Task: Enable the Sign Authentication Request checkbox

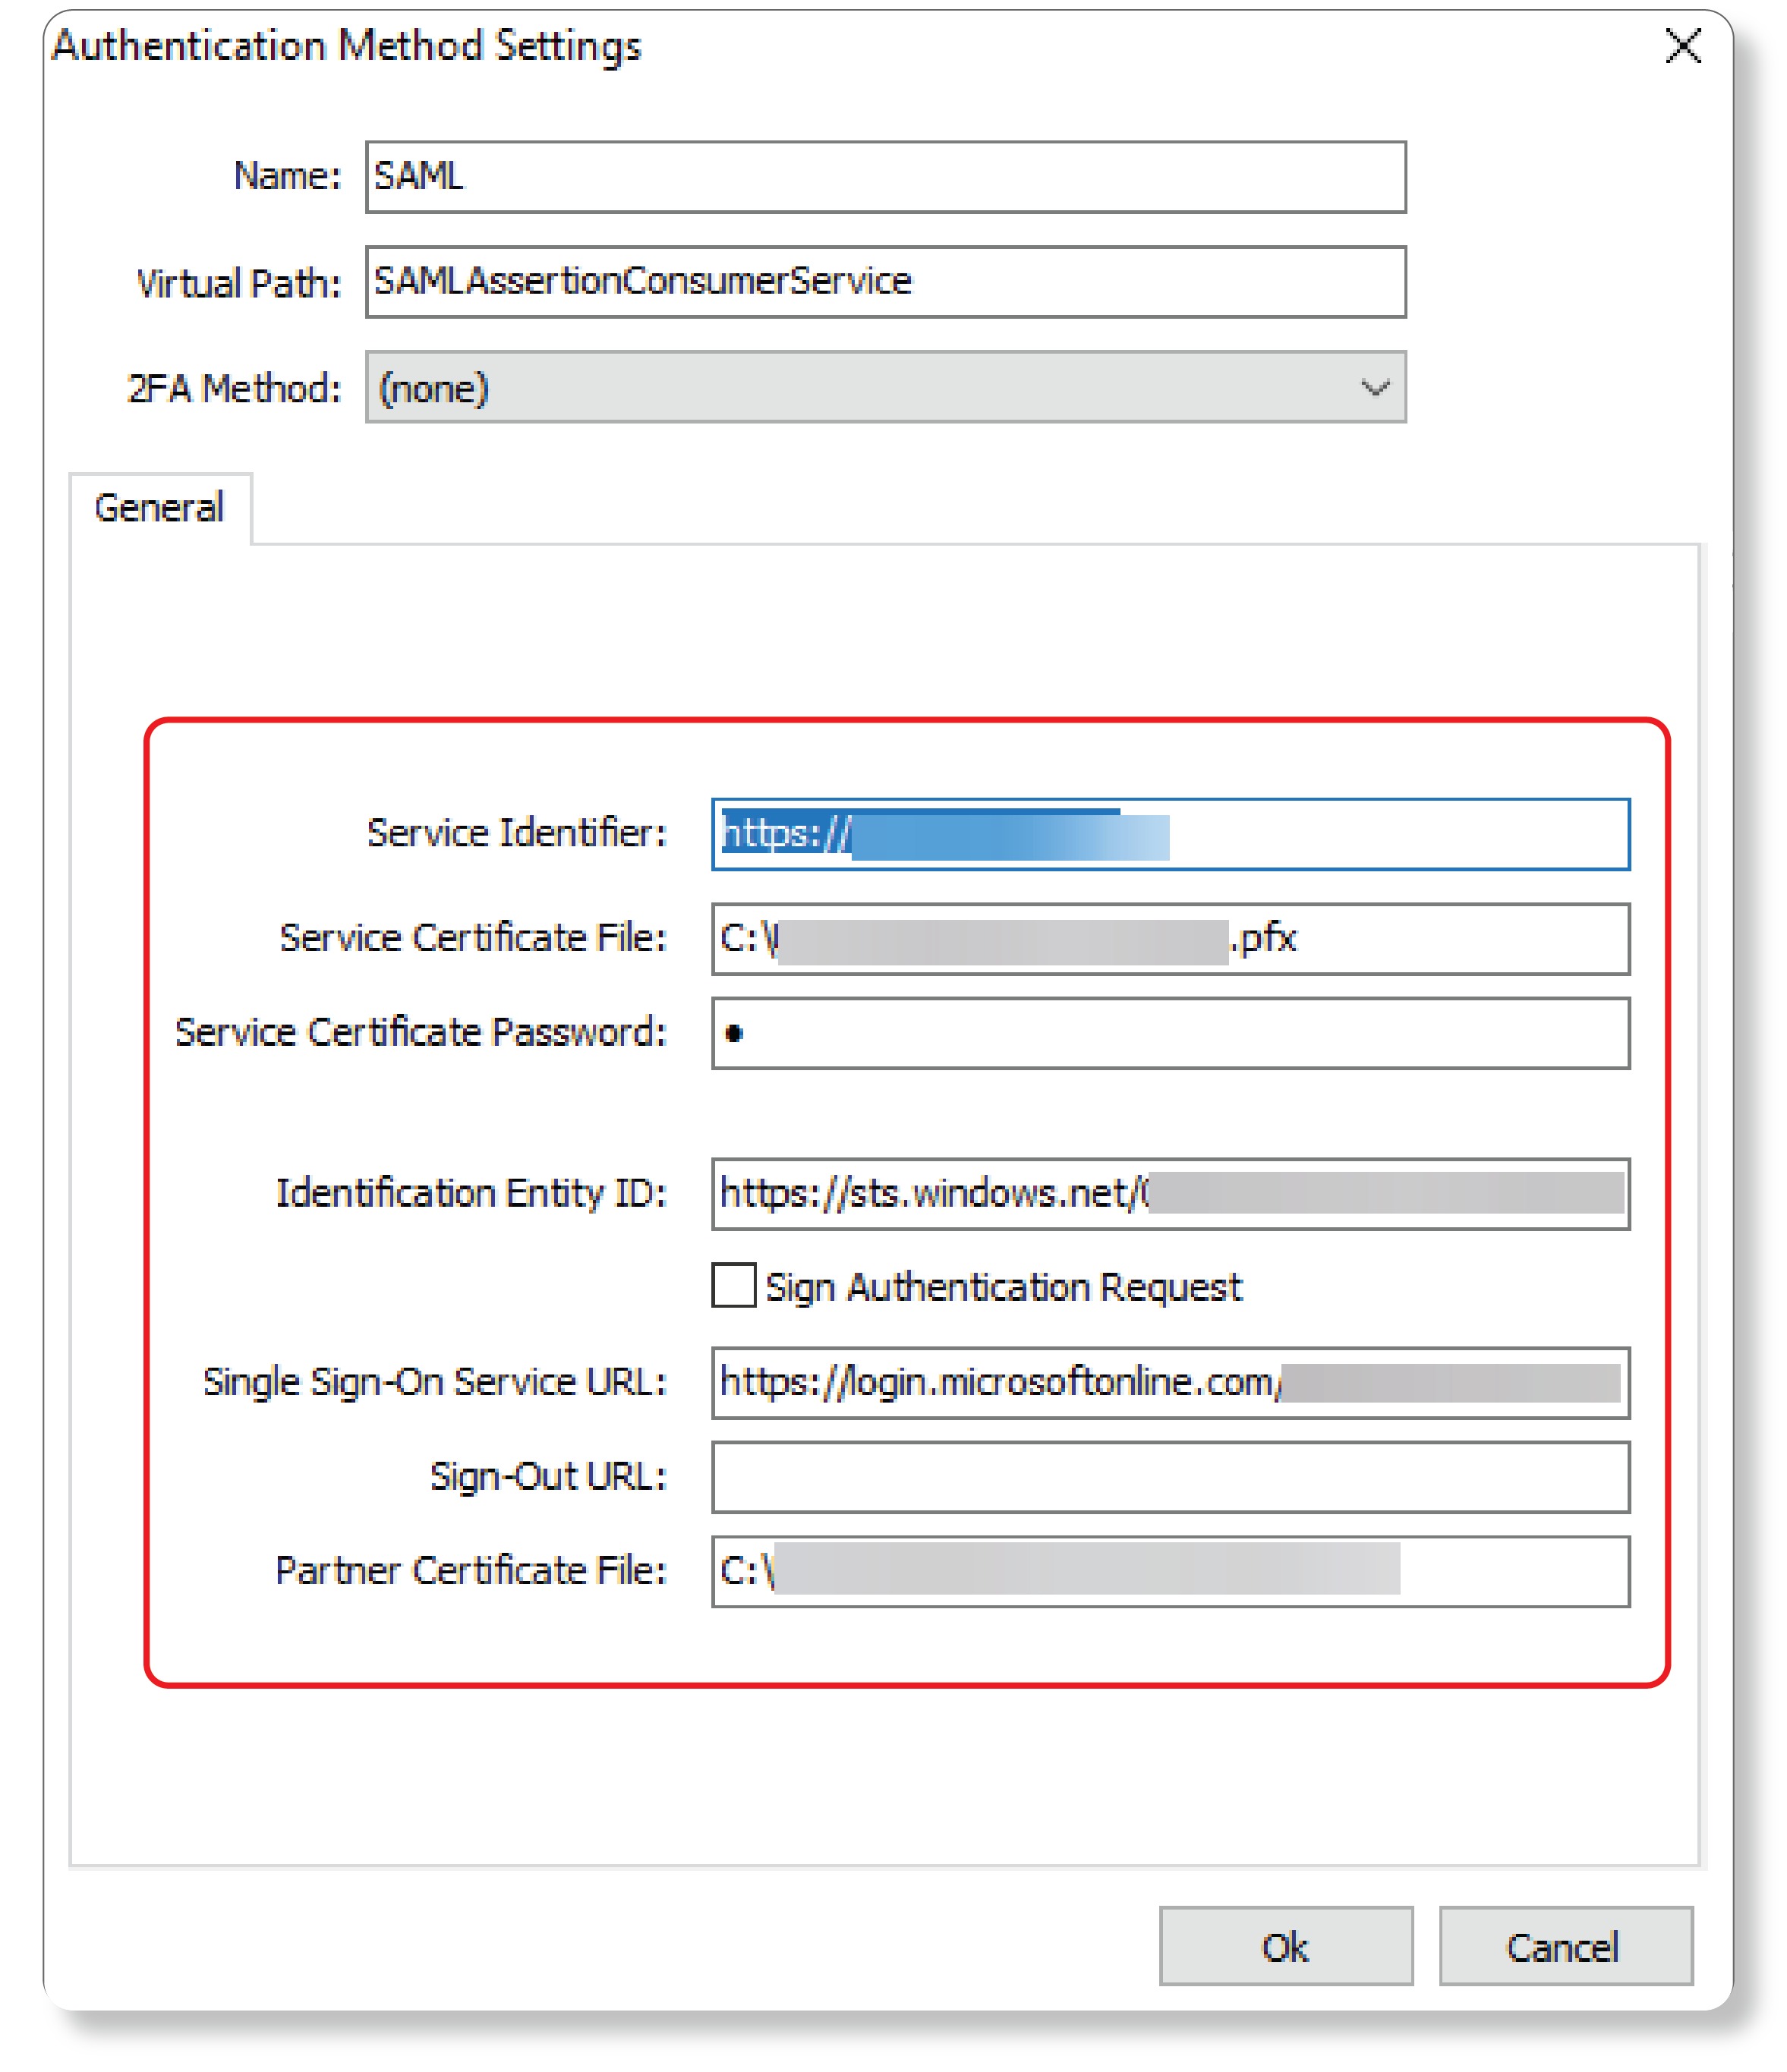Action: tap(734, 1286)
